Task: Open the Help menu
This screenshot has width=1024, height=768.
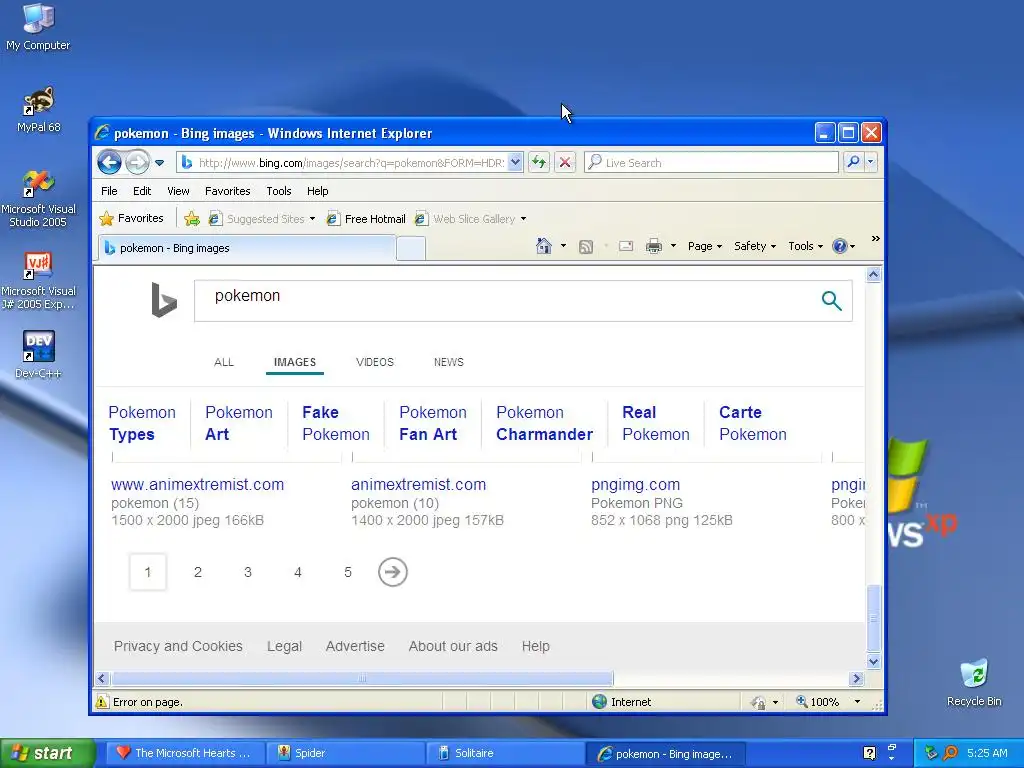Action: (x=317, y=191)
